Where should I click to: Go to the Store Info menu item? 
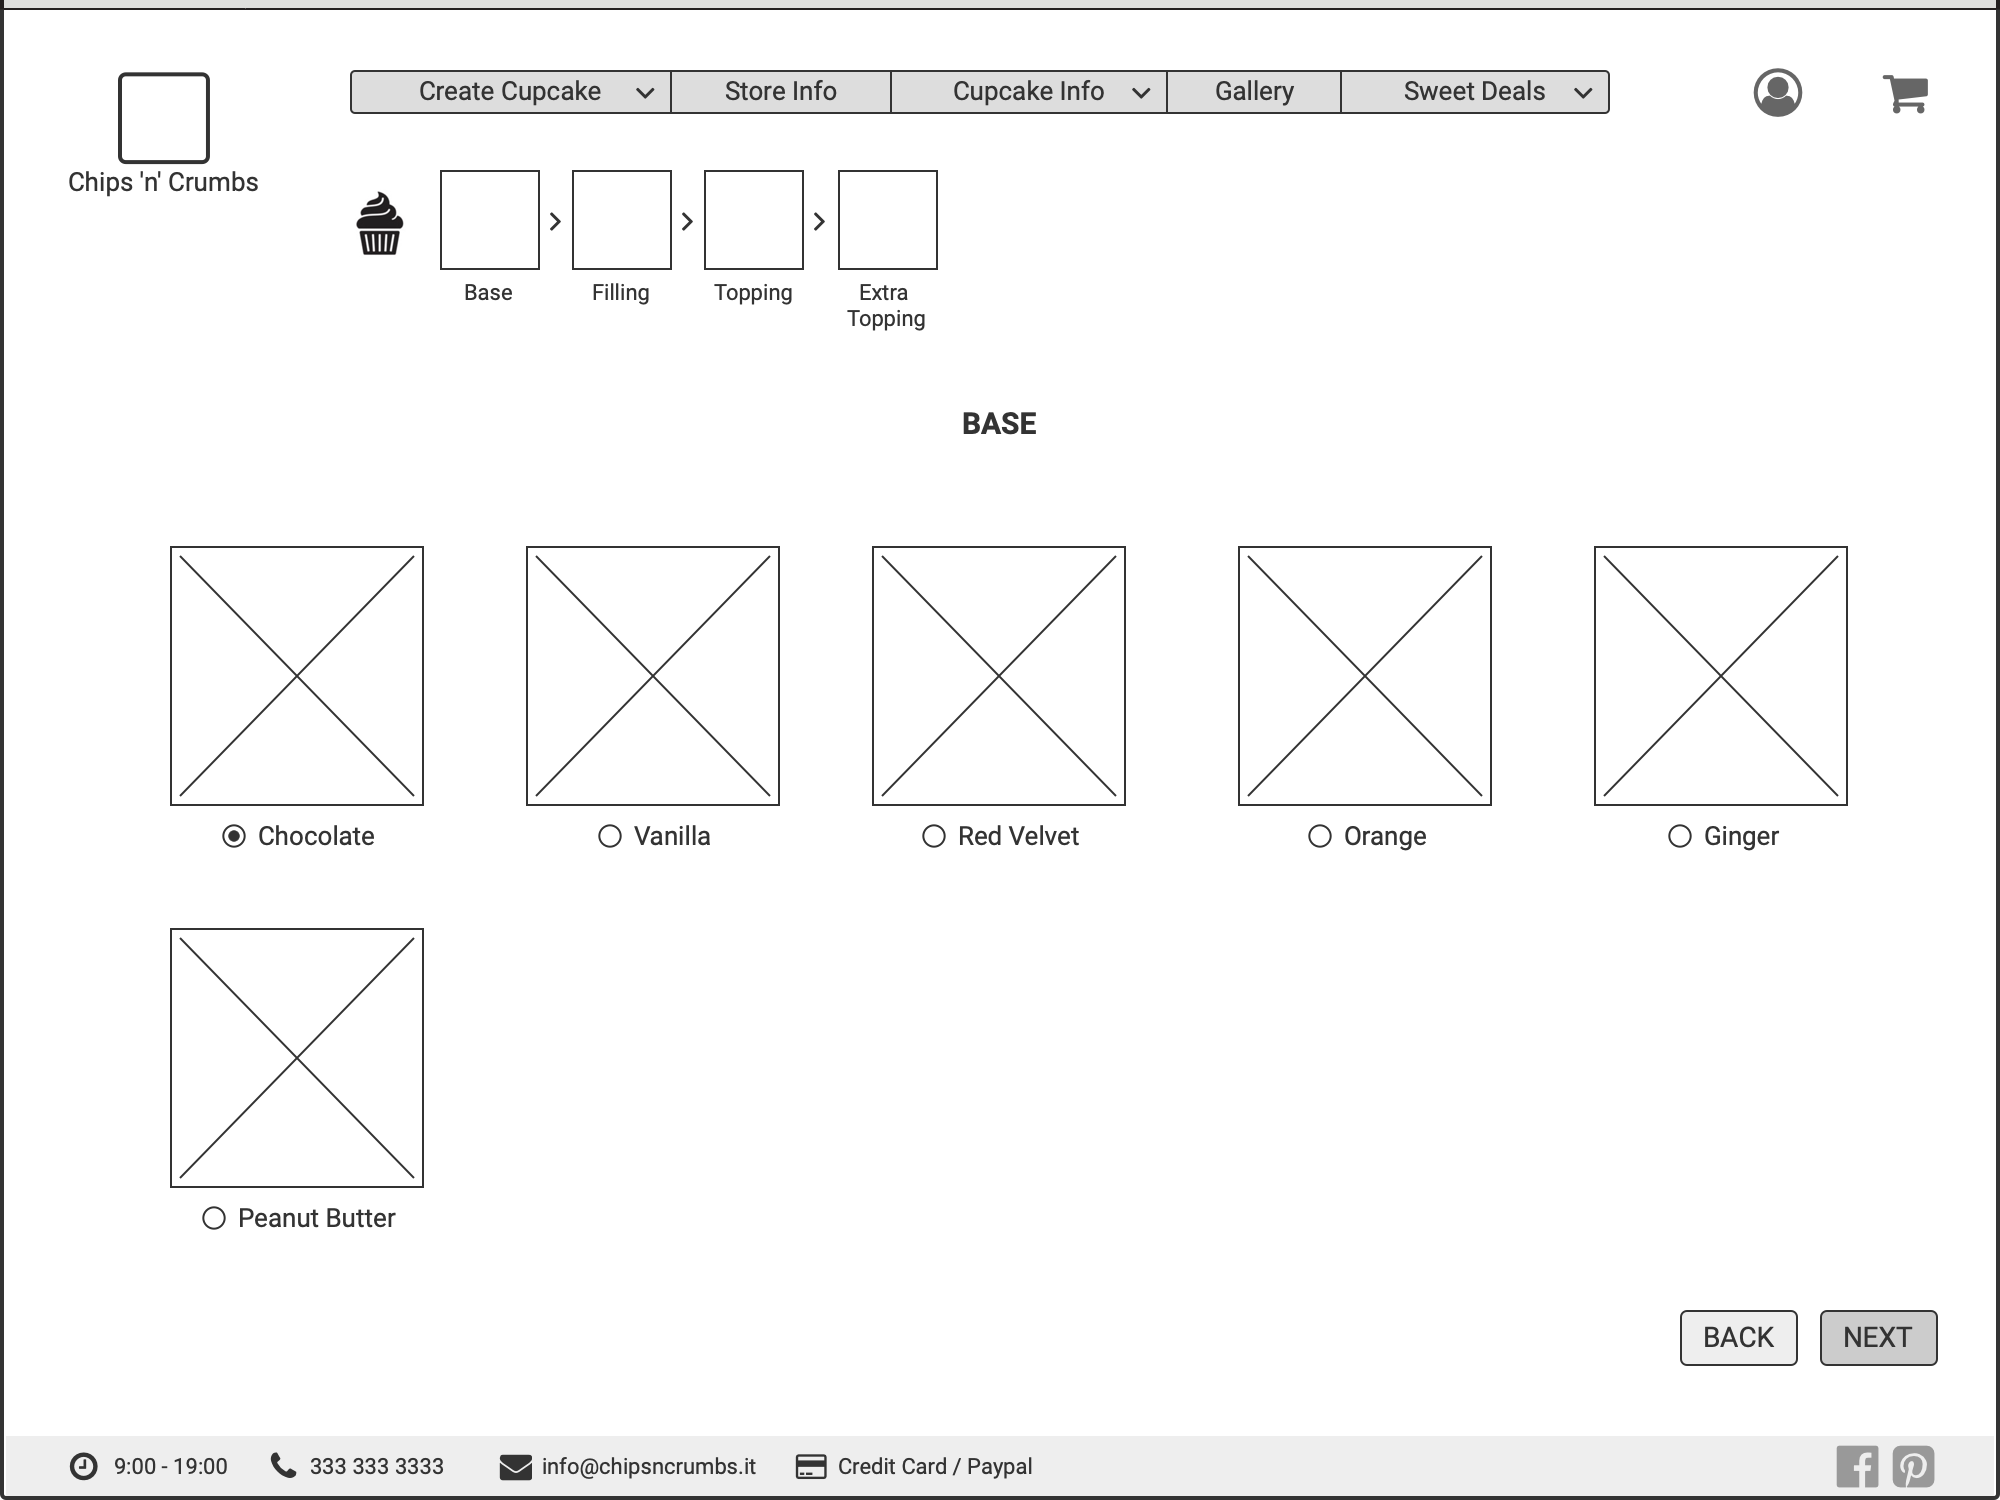coord(780,92)
